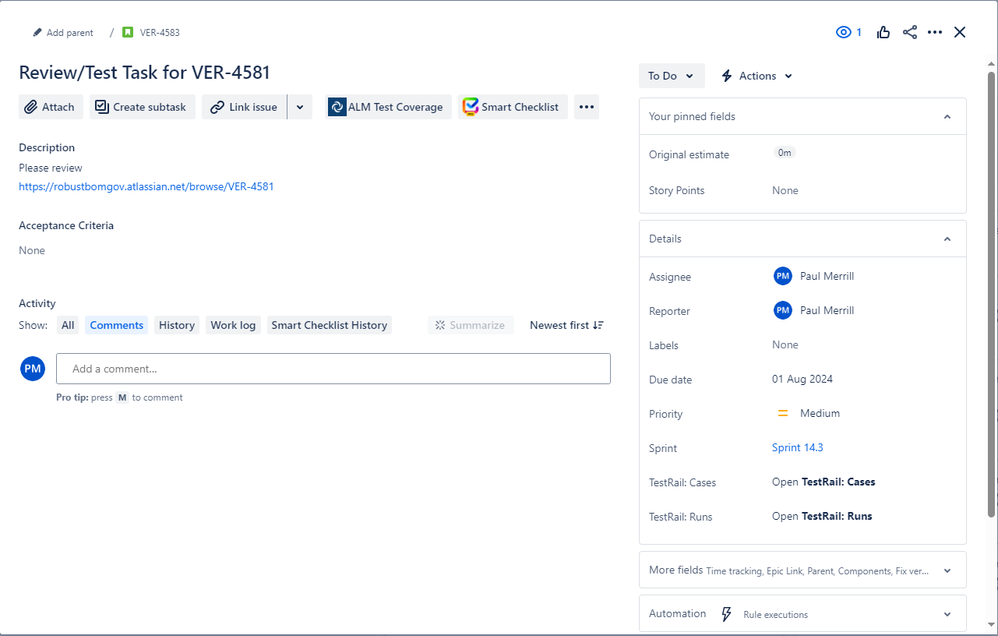Select the Comments activity tab
Screen dimensions: 998x636
(x=116, y=325)
